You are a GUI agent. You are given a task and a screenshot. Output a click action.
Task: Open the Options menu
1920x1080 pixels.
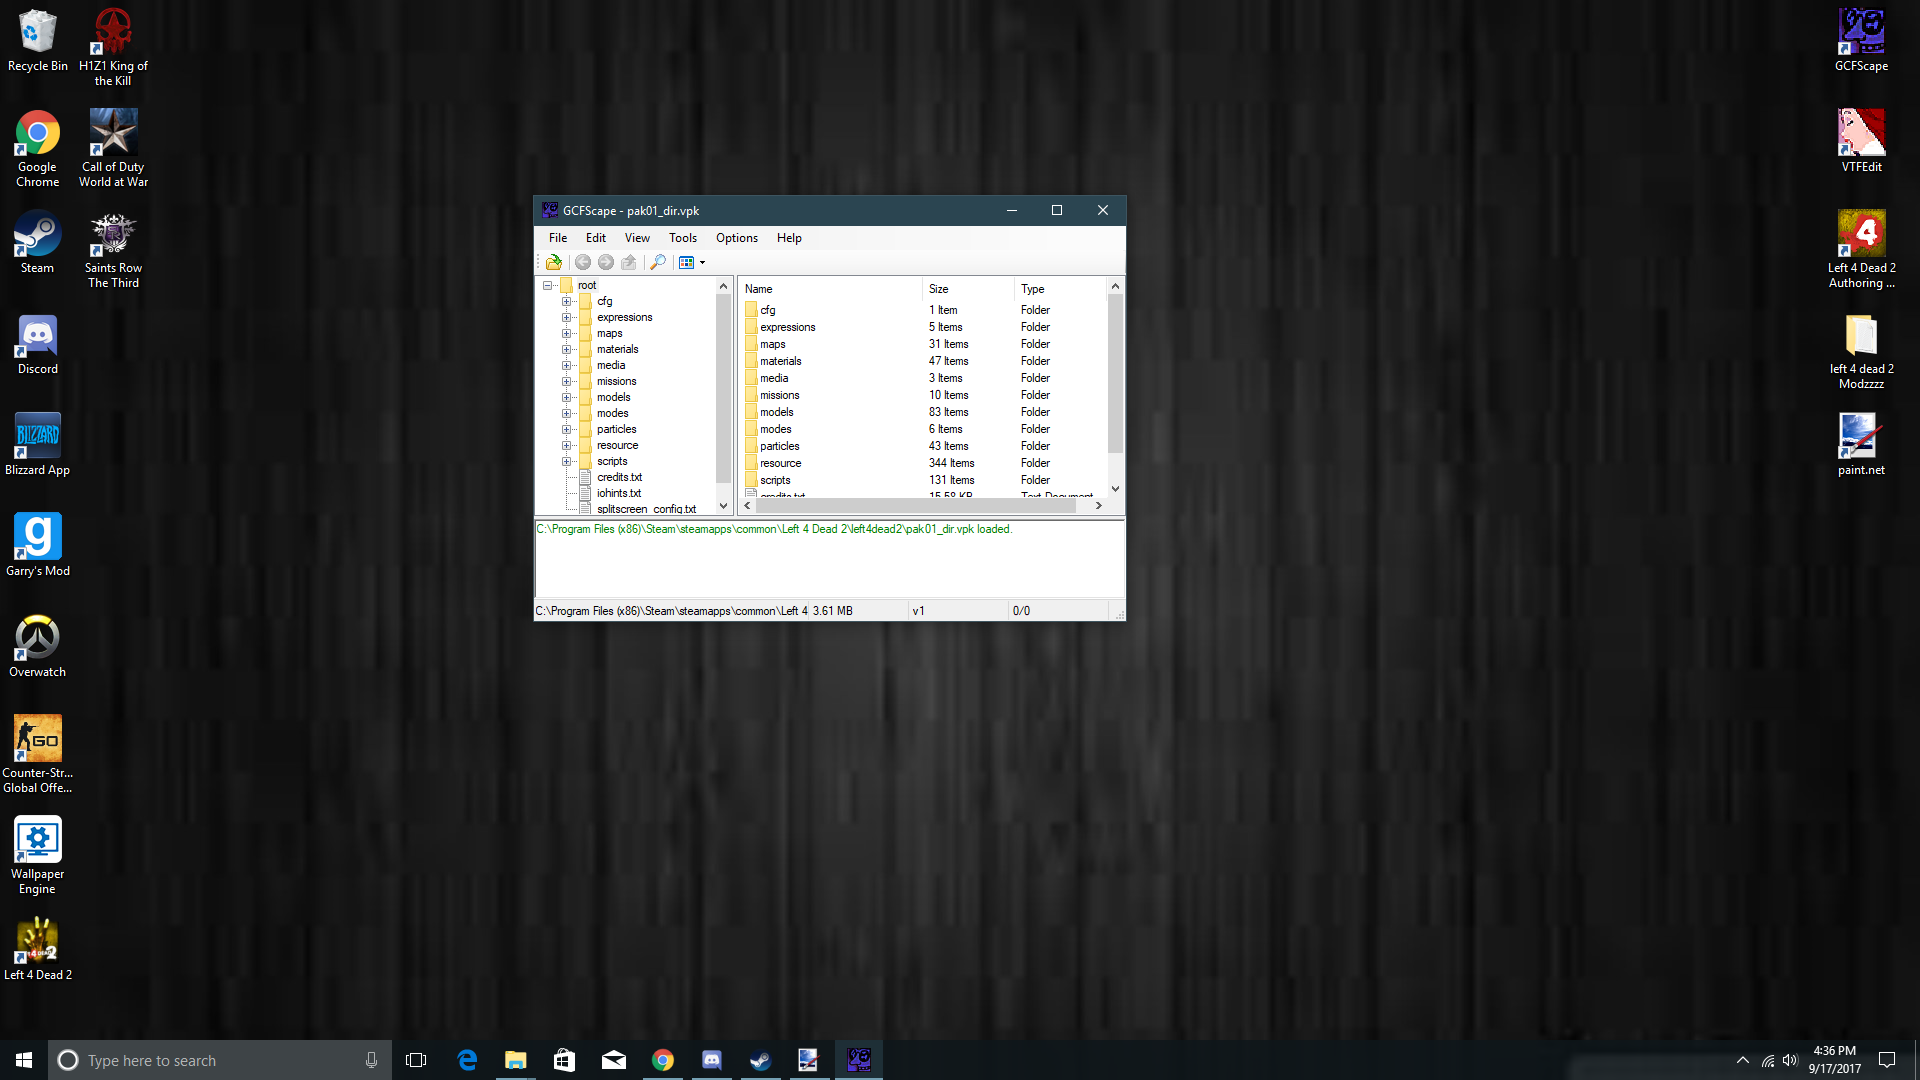pyautogui.click(x=736, y=238)
